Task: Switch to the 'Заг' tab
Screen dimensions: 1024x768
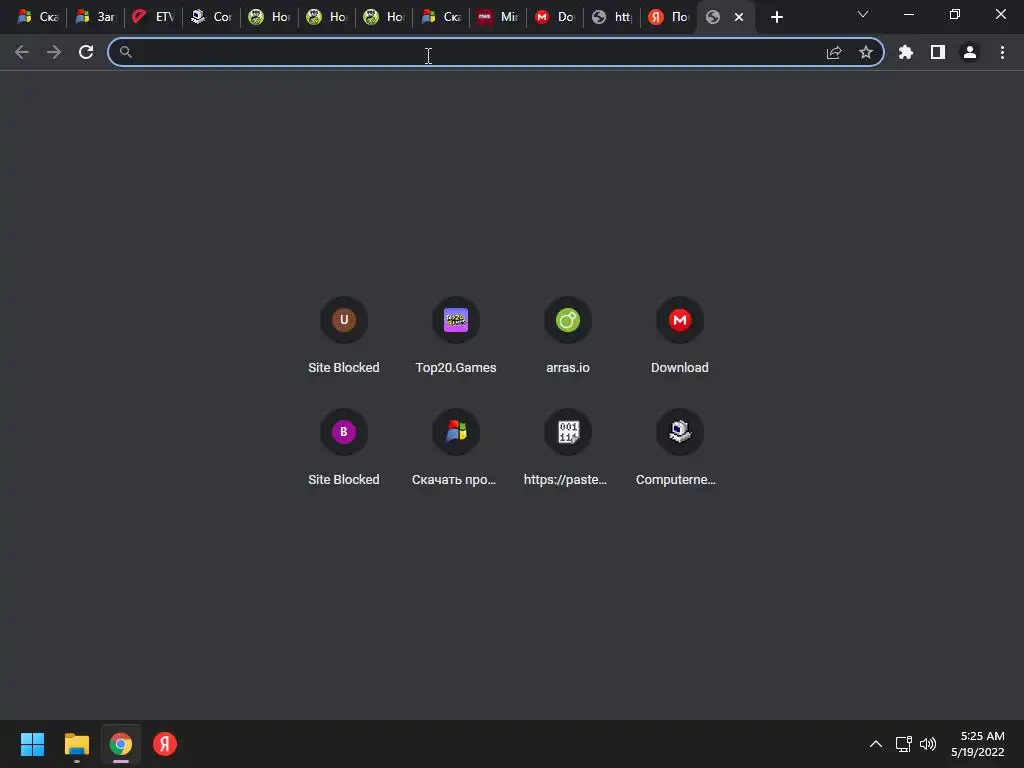Action: click(x=95, y=17)
